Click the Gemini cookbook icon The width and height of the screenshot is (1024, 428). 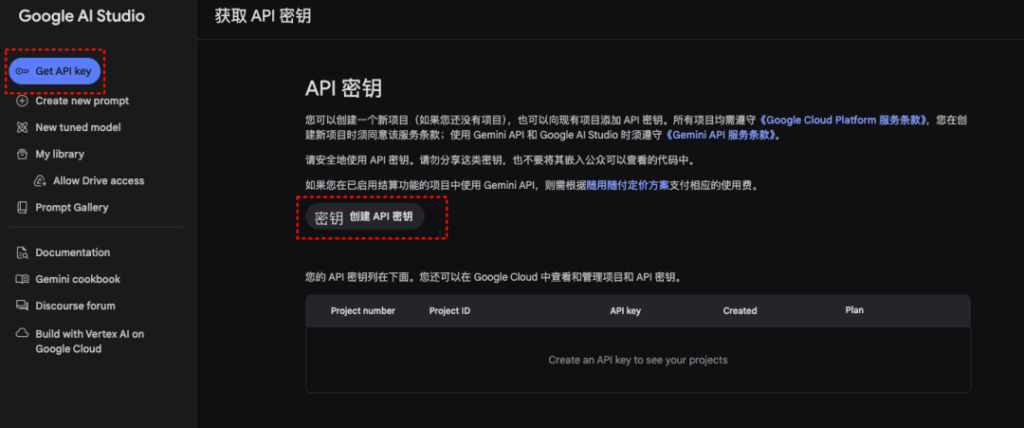(x=23, y=279)
